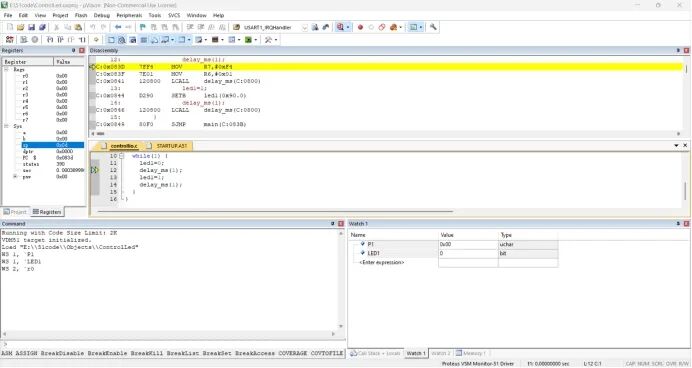Toggle the Call Stack Window icon
The image size is (692, 368).
154,40
